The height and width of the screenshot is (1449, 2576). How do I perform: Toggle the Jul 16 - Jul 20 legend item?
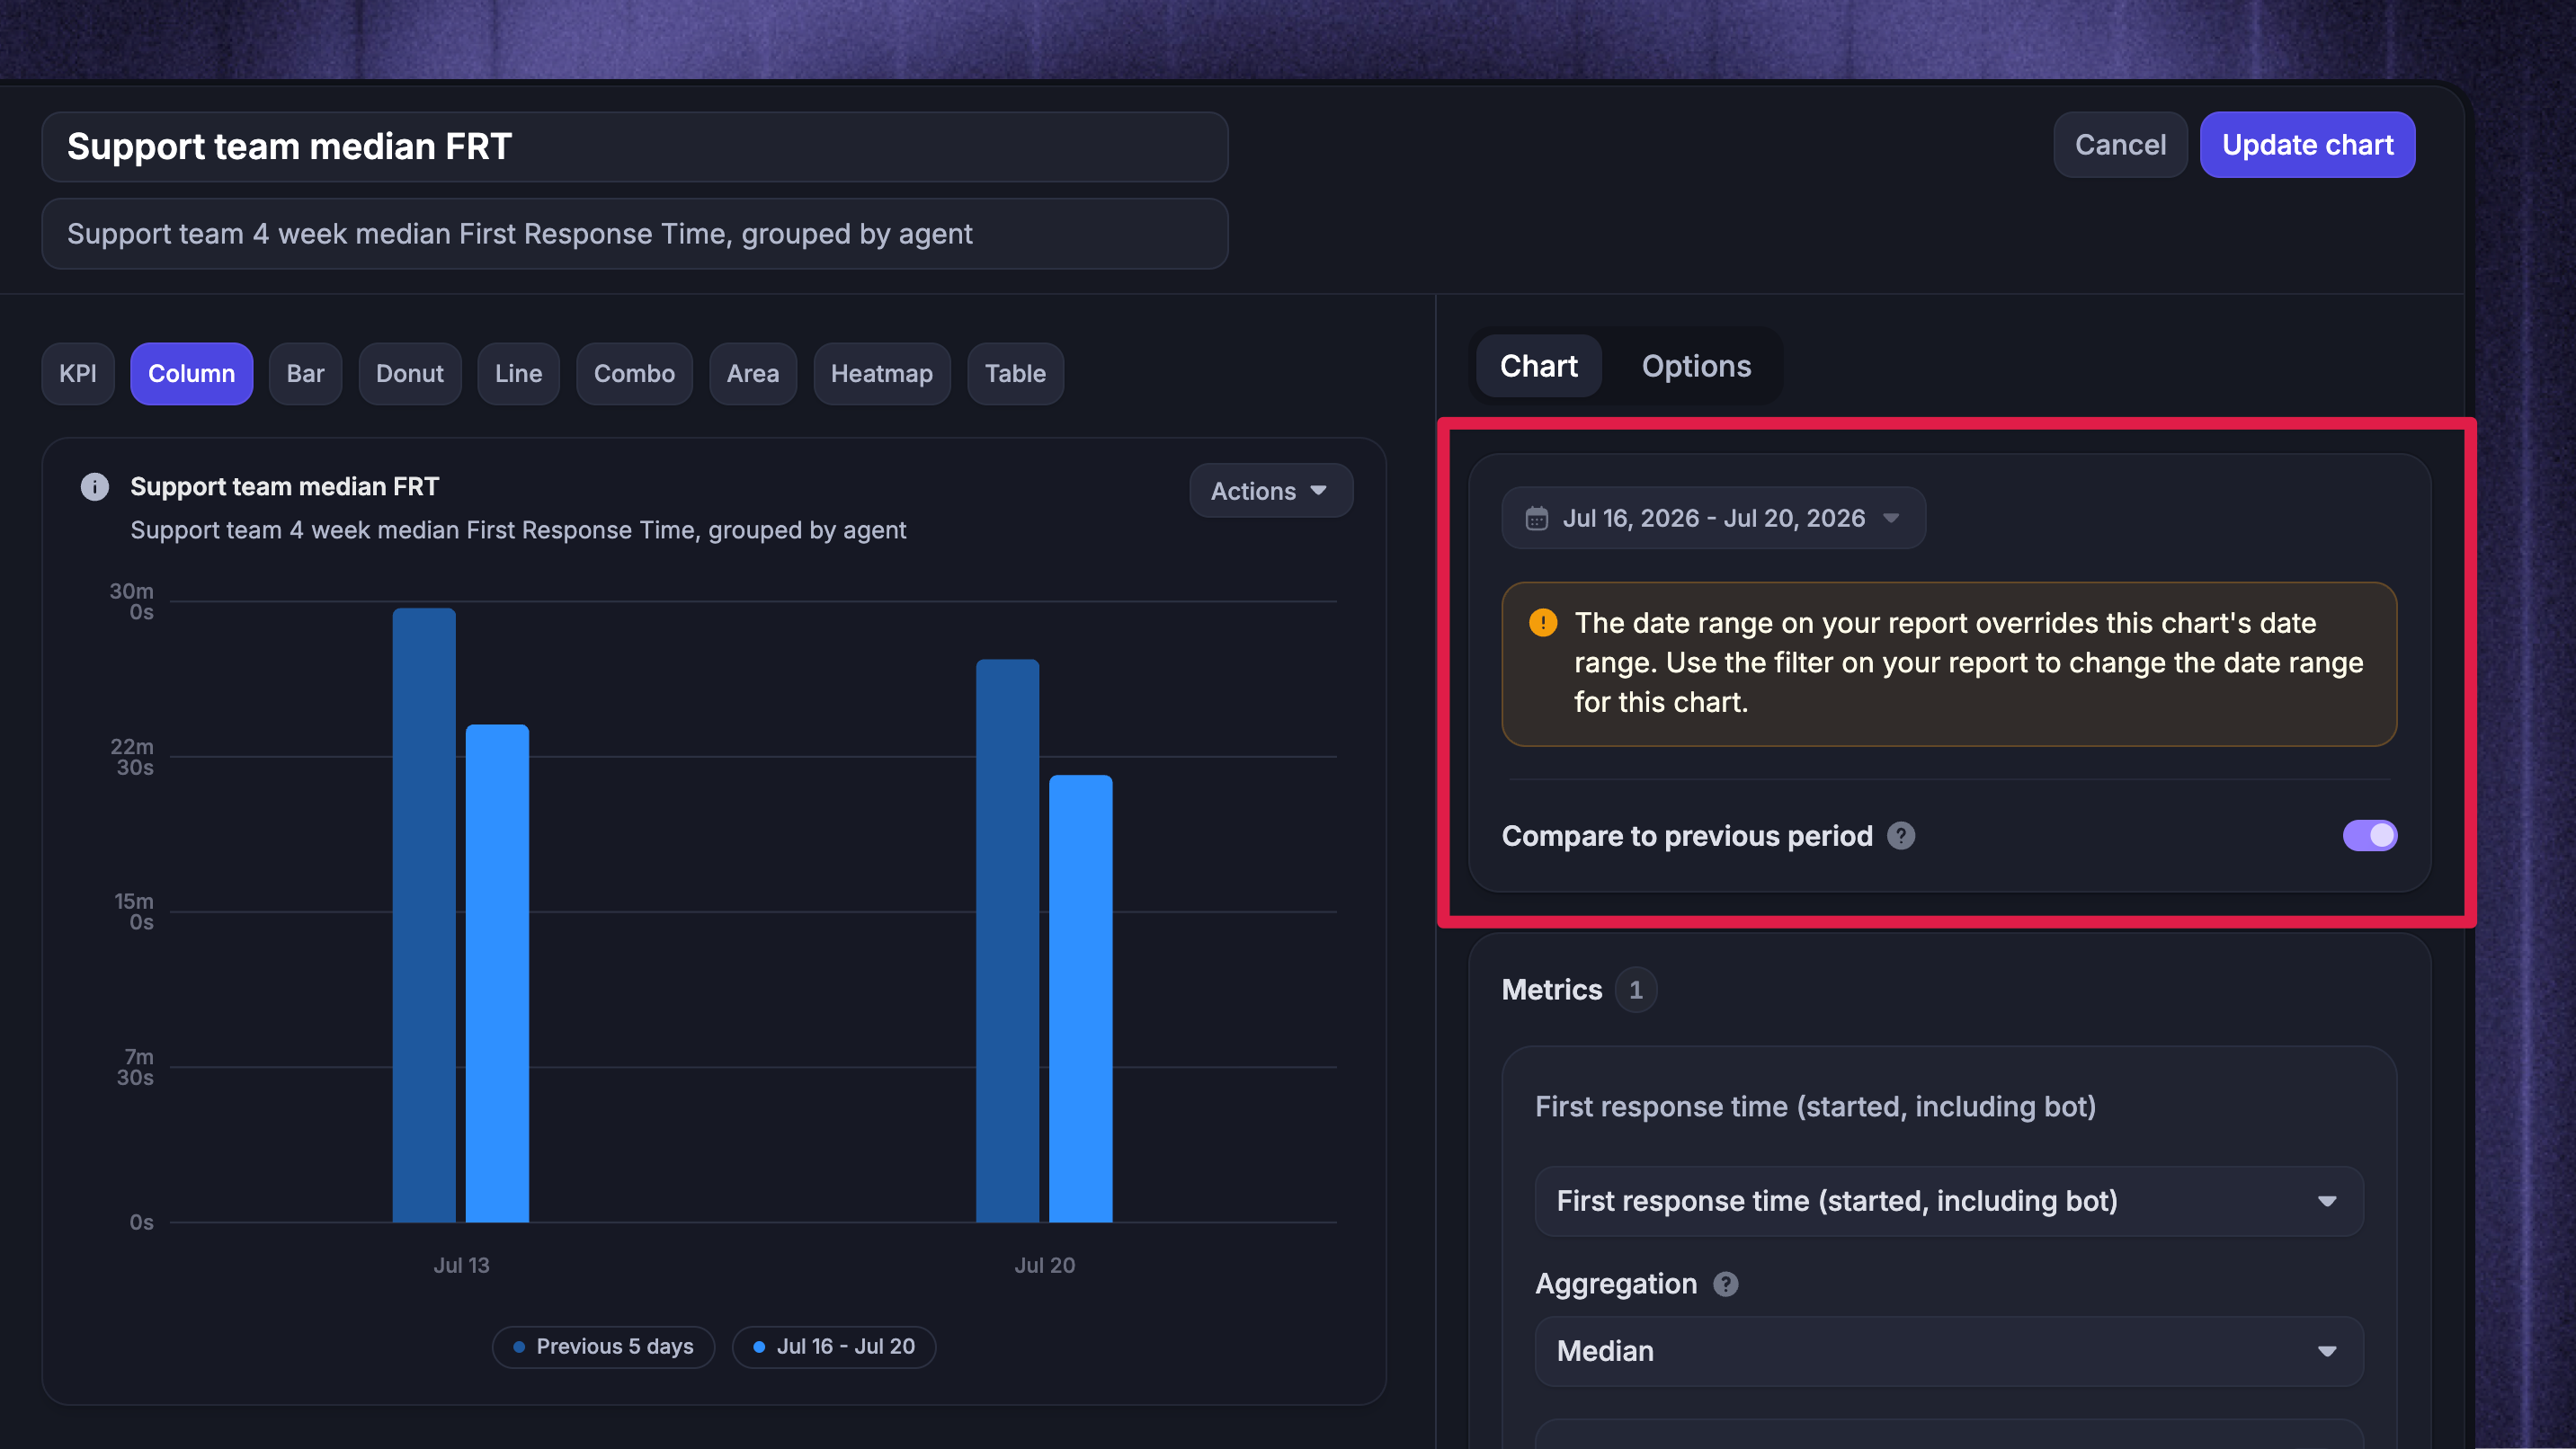[834, 1347]
